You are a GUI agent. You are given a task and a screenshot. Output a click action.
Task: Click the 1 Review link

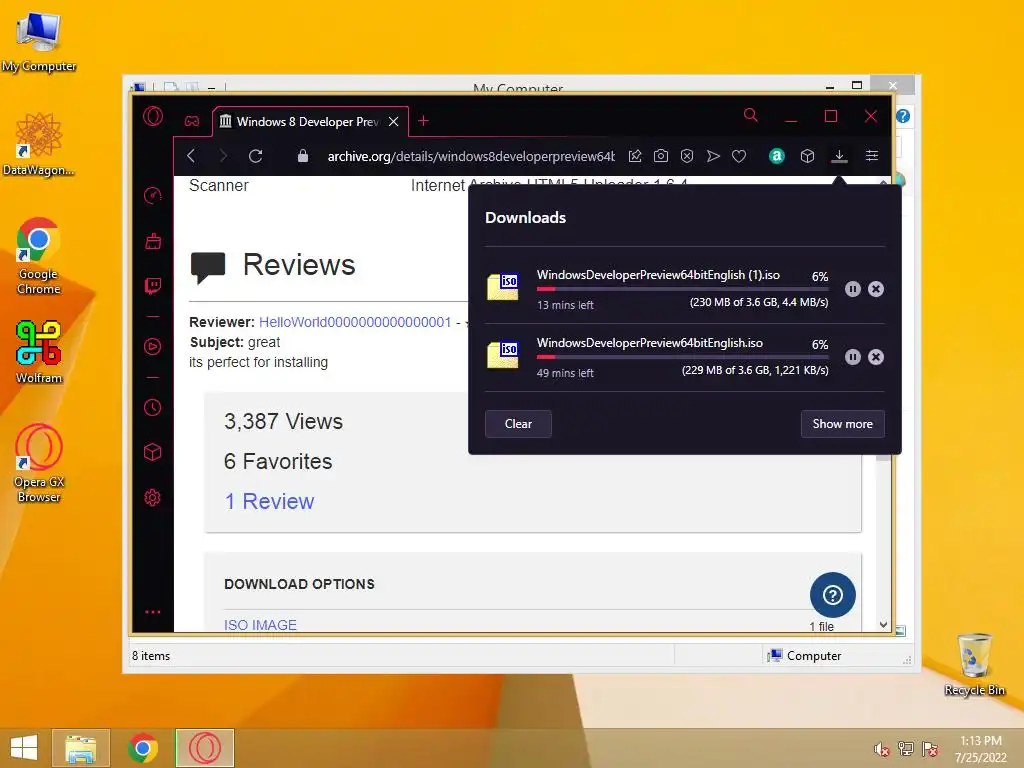[x=269, y=501]
